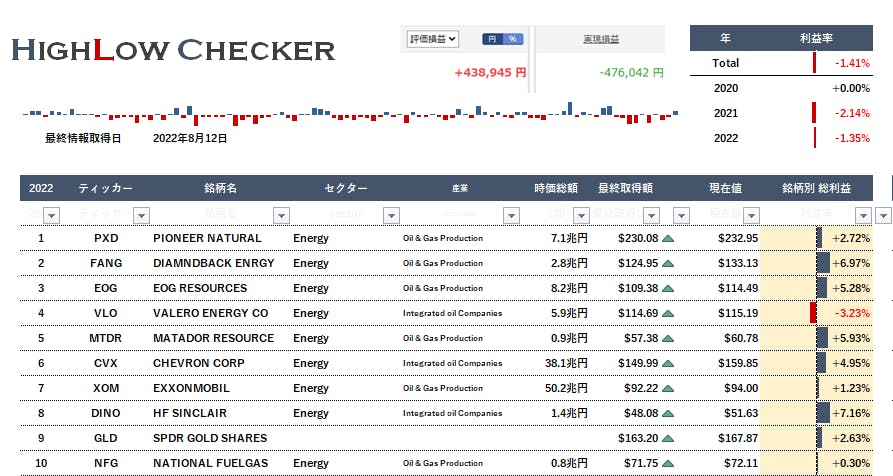893x476 pixels.
Task: Click the filter arrow for the 現在値 column
Action: 768,215
